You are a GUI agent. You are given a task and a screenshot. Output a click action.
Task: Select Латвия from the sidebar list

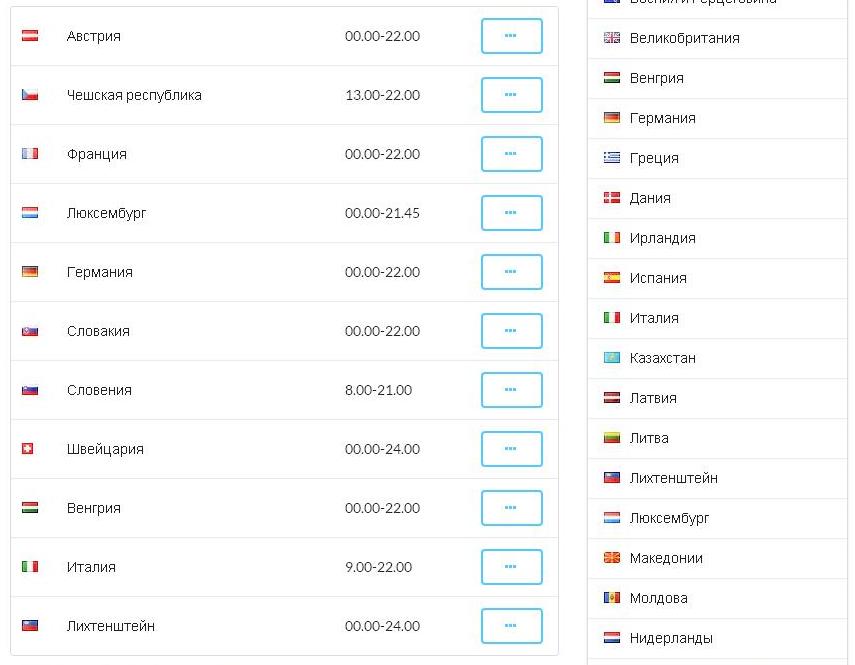point(653,398)
